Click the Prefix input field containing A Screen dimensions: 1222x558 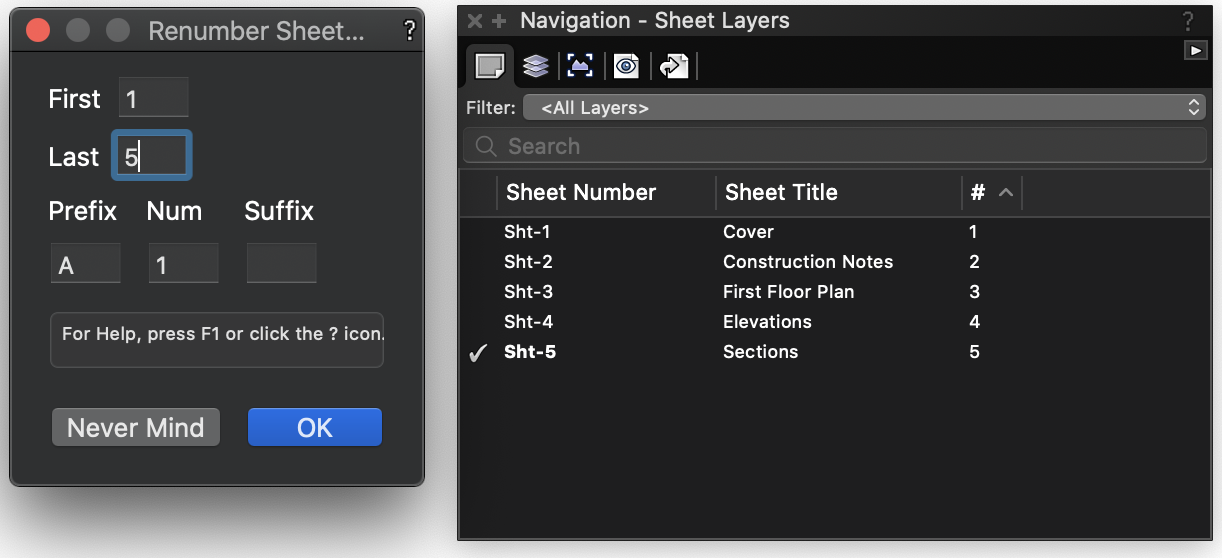click(x=85, y=264)
